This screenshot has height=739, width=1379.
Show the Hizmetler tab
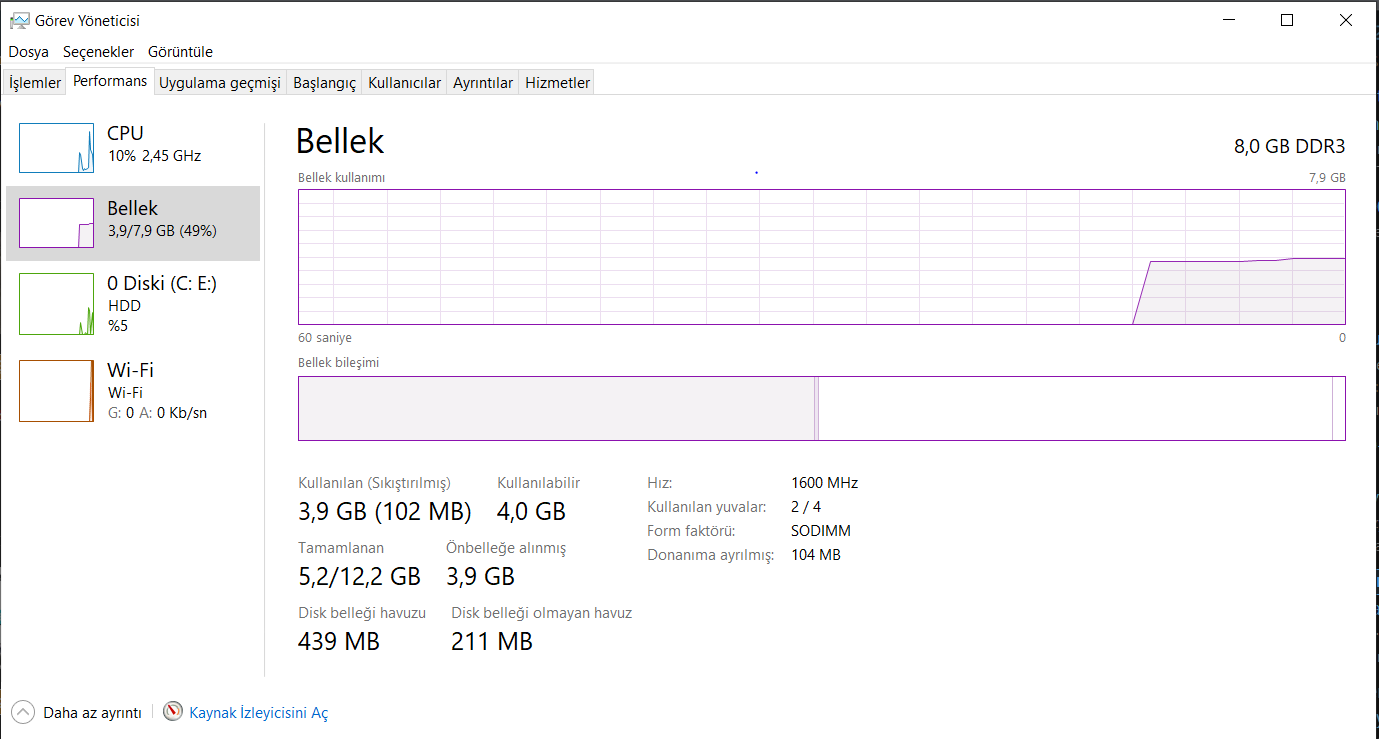tap(557, 83)
